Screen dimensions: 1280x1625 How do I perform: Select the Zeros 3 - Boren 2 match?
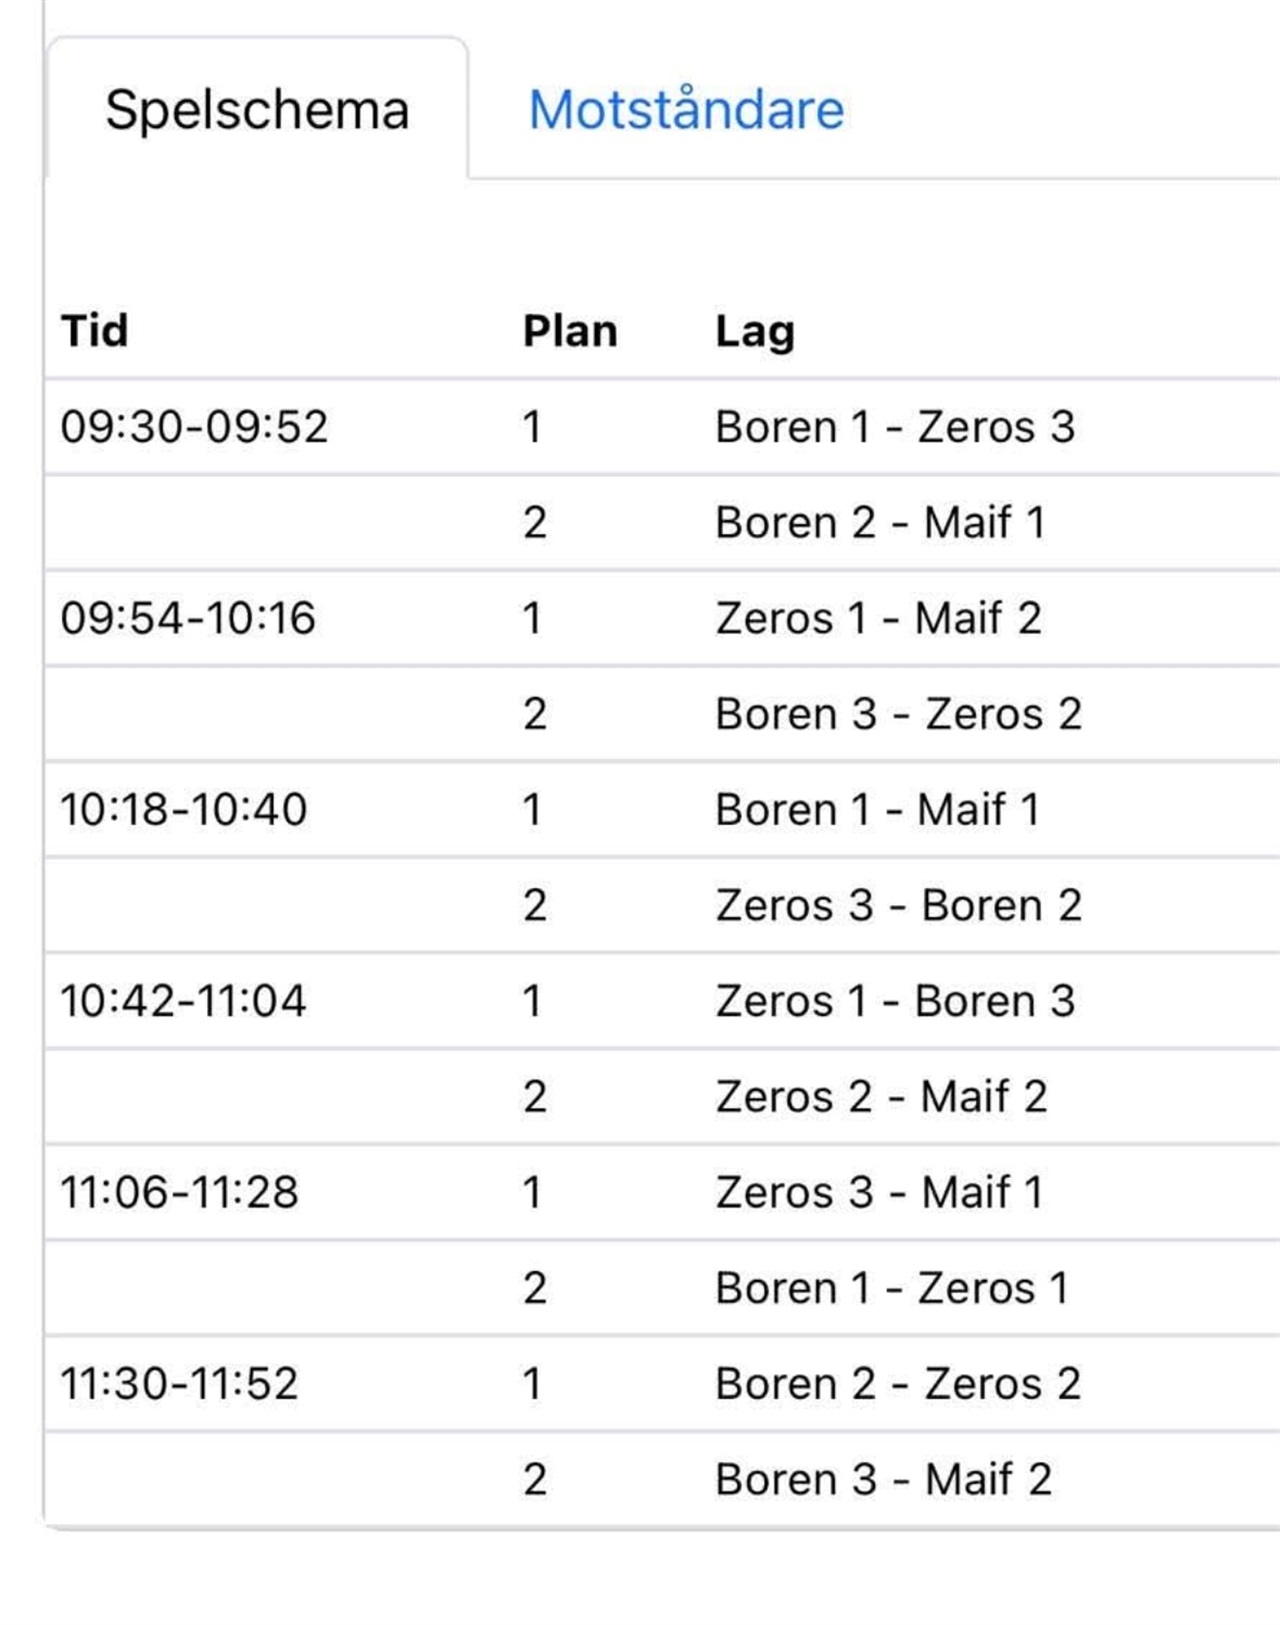tap(898, 905)
